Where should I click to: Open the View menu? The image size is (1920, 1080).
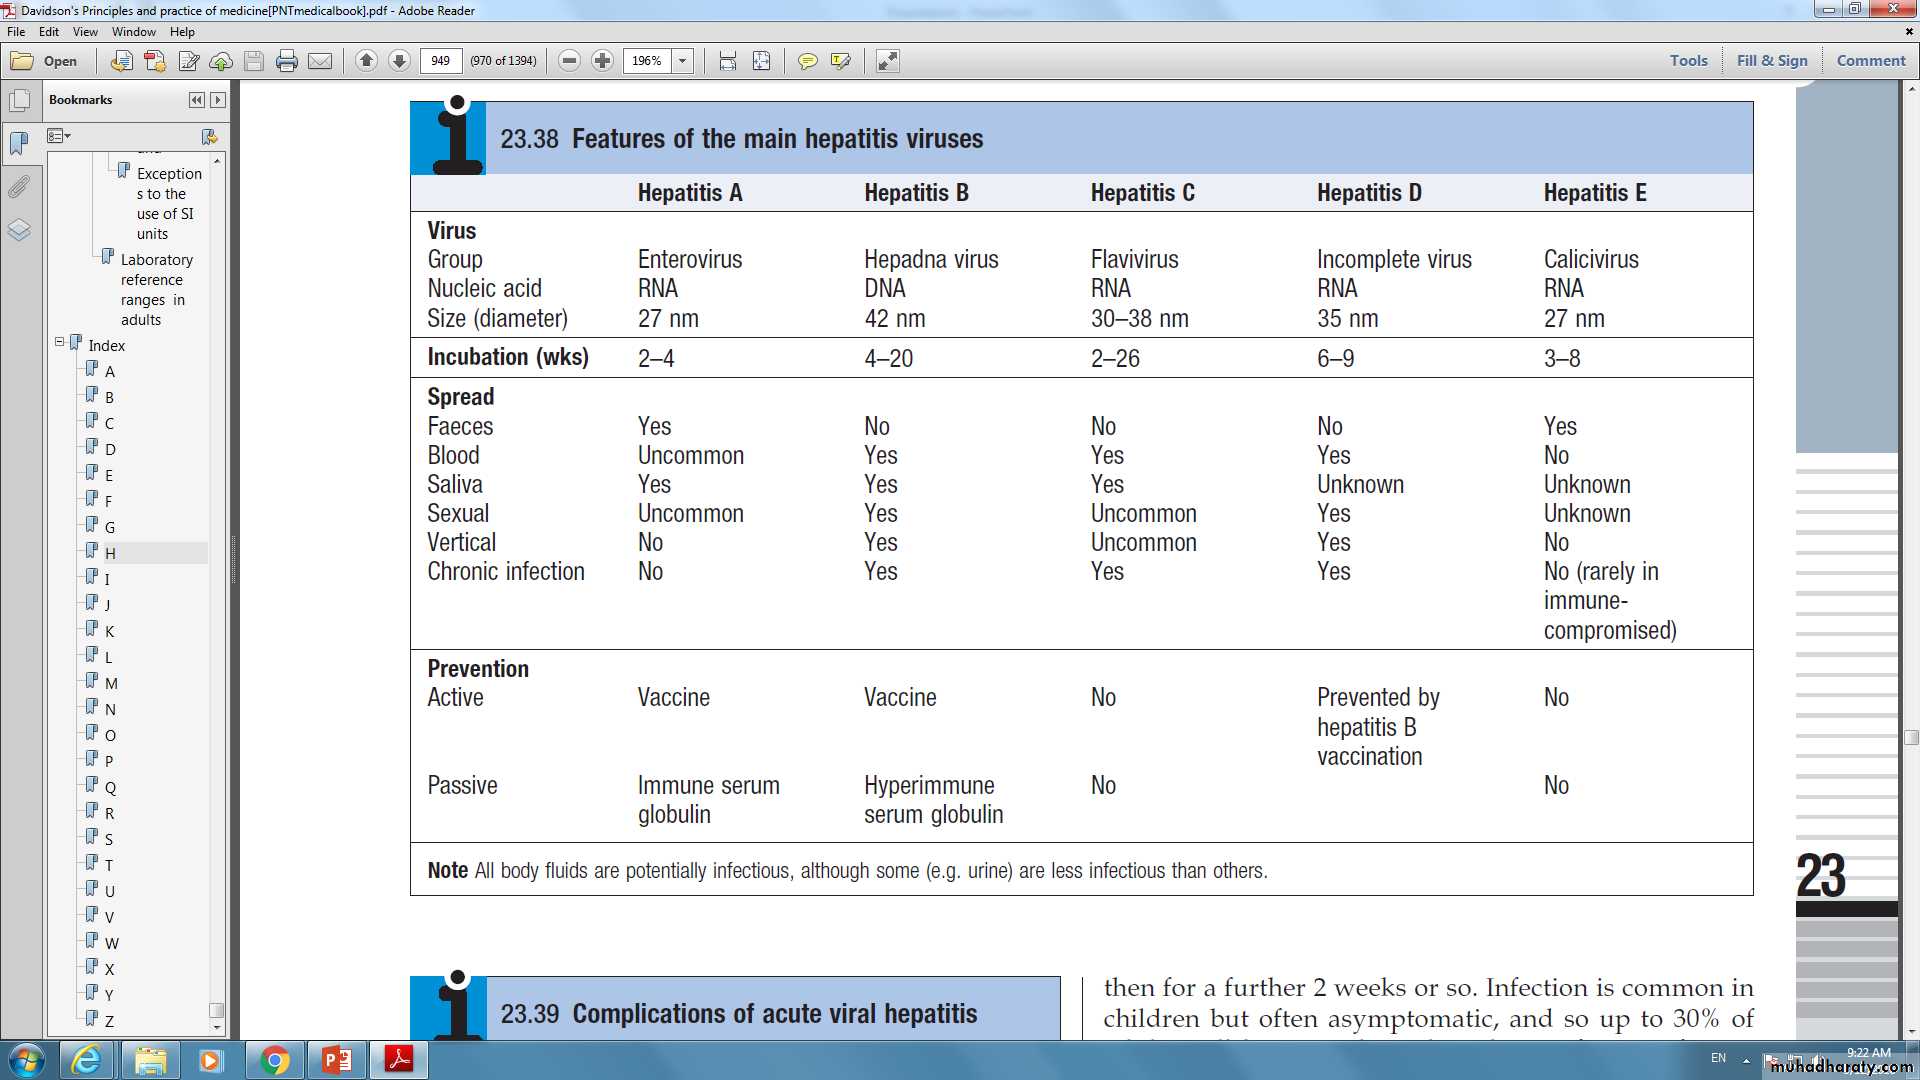85,32
